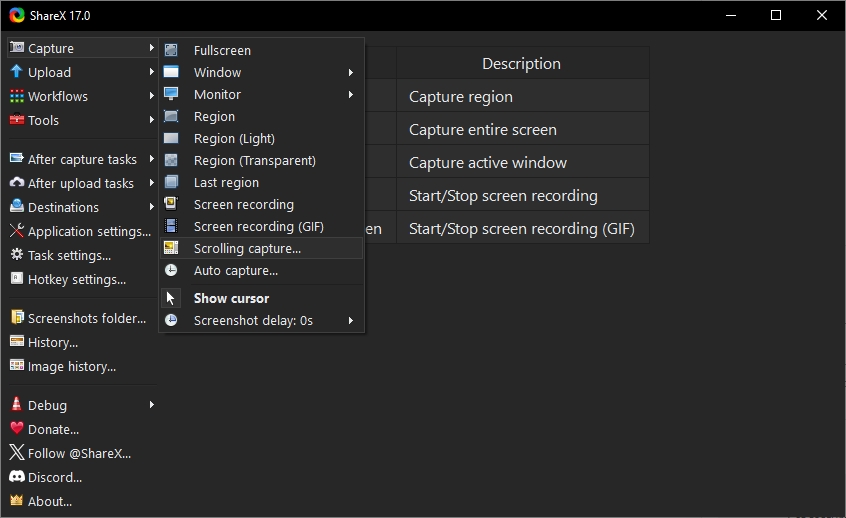Click the Region capture icon
The height and width of the screenshot is (518, 846).
pos(171,116)
